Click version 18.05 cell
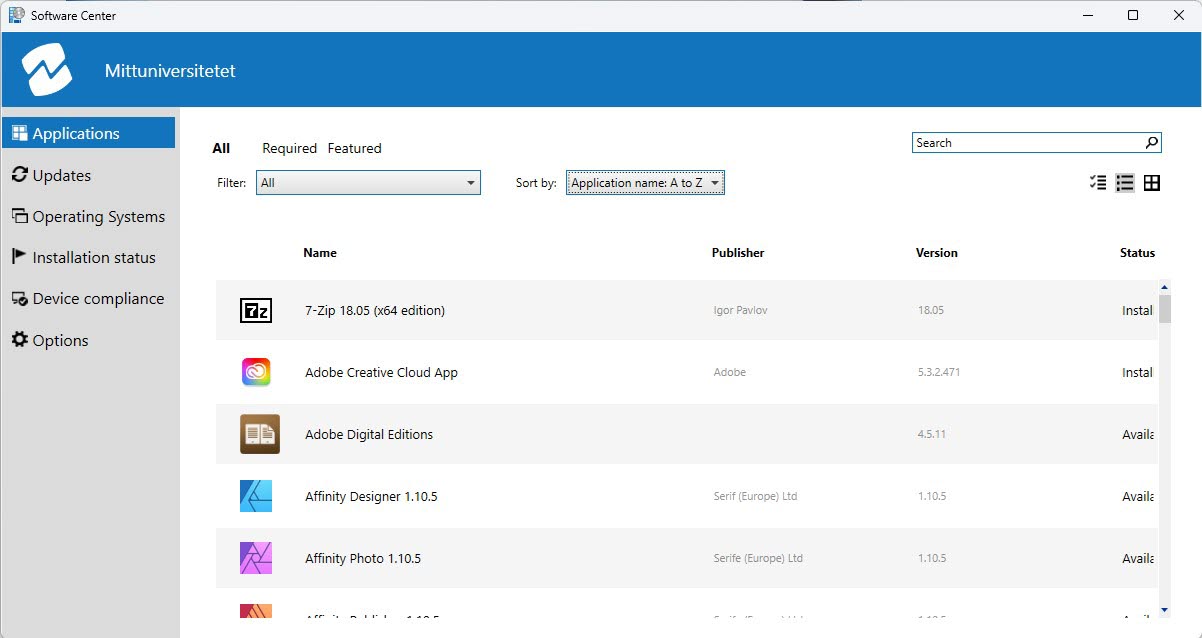Image resolution: width=1202 pixels, height=638 pixels. 931,310
